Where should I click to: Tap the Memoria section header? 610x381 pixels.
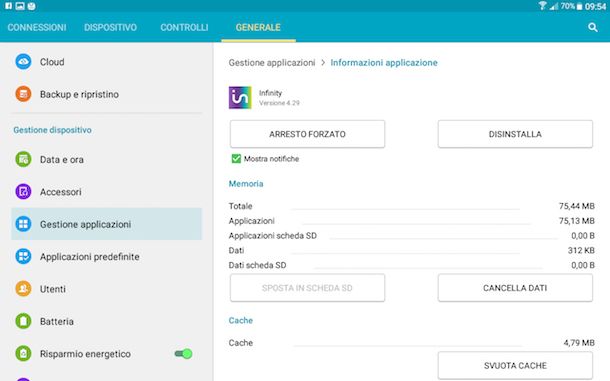pyautogui.click(x=246, y=184)
